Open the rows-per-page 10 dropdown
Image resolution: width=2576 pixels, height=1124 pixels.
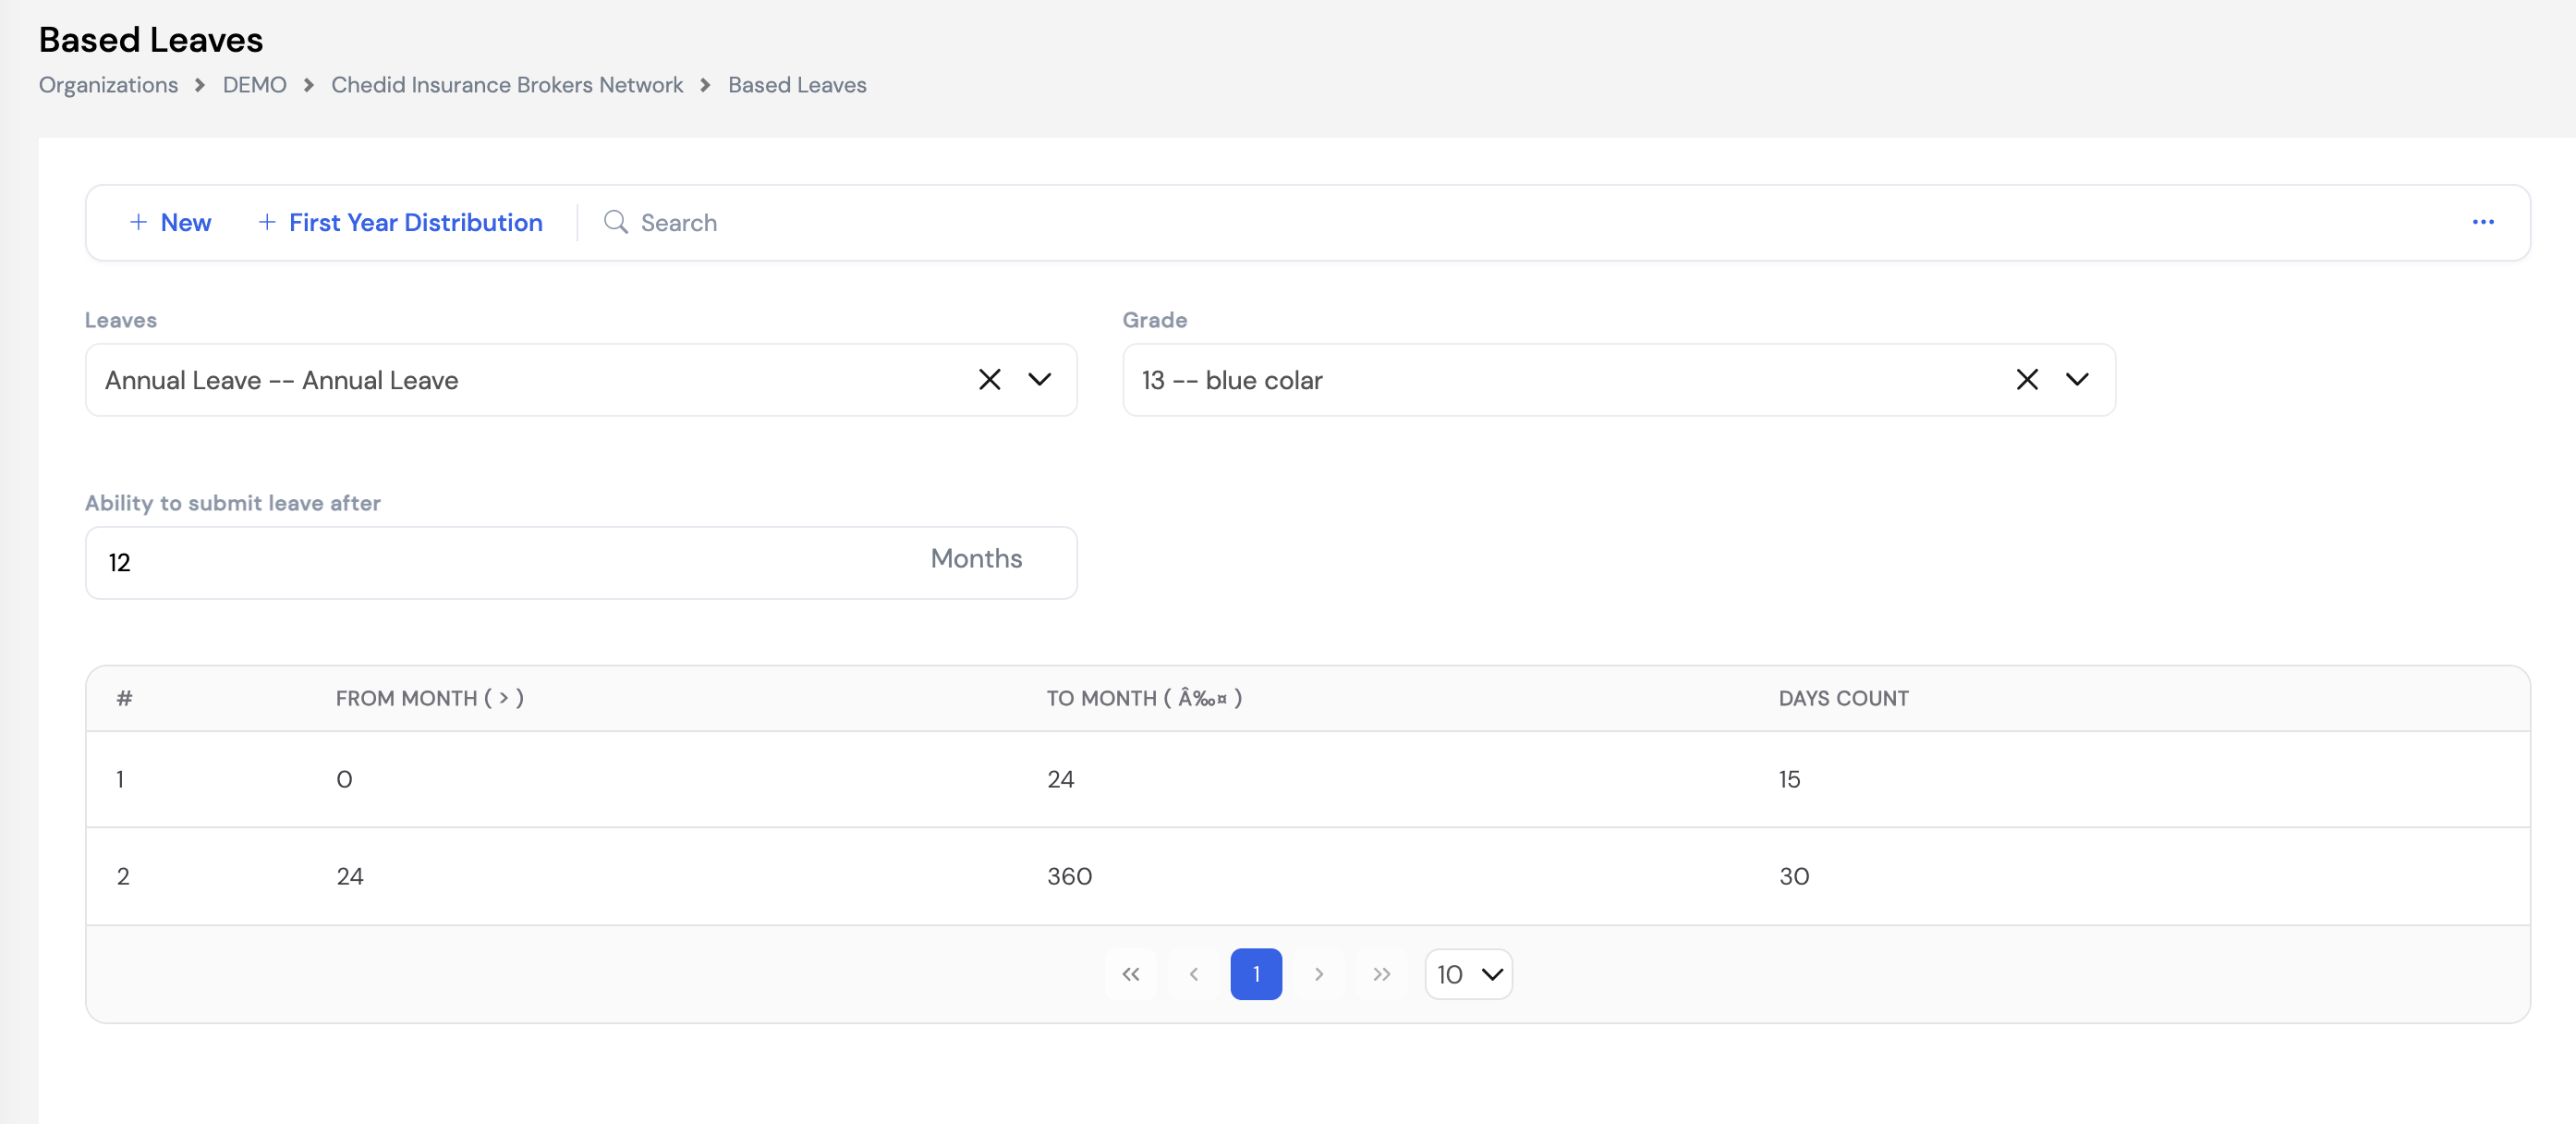(x=1468, y=974)
